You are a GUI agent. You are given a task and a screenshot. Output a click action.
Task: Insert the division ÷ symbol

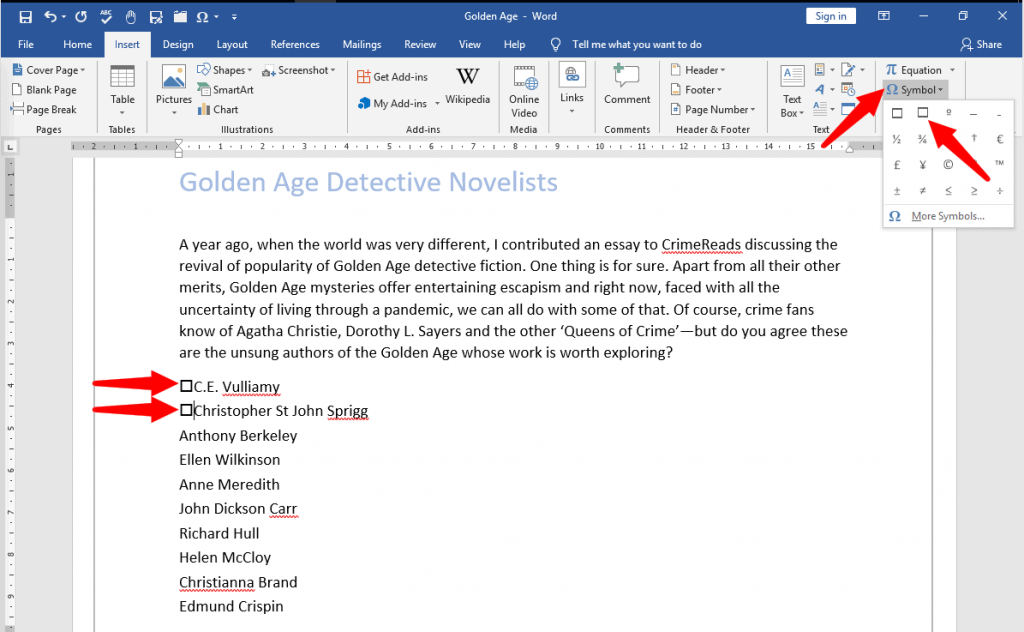(999, 191)
